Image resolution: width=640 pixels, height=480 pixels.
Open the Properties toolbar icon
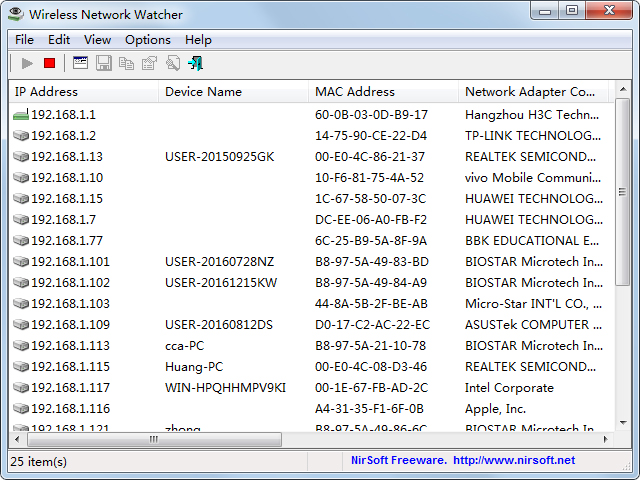(x=149, y=63)
